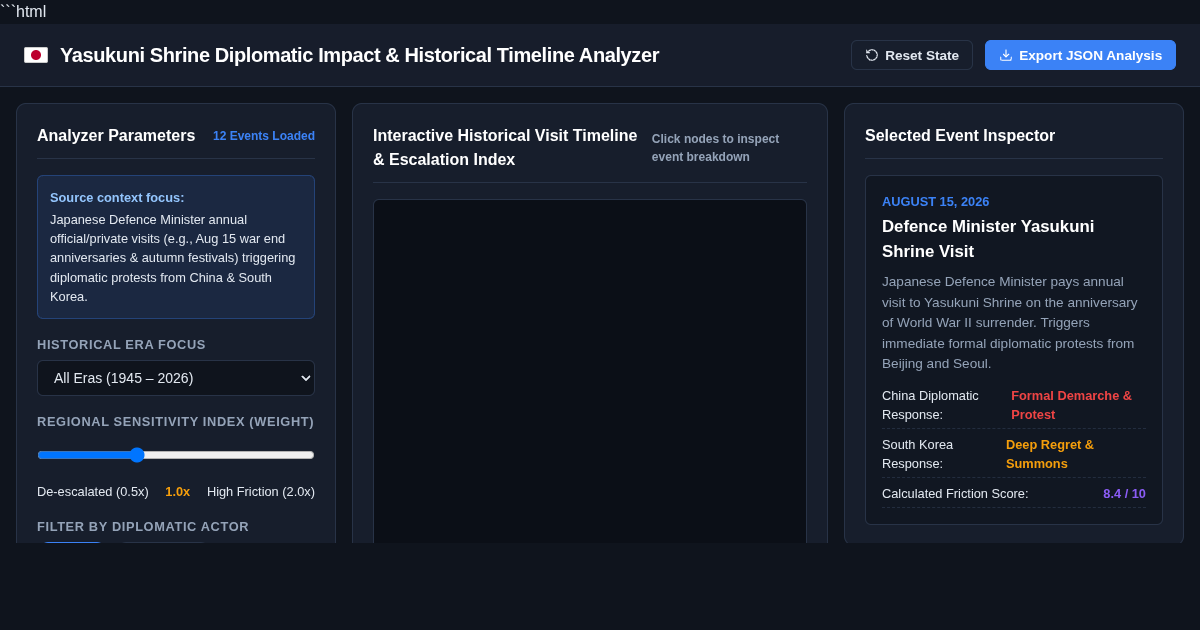Screen dimensions: 1200x630
Task: Adjust the Regional Sensitivity Index slider
Action: tap(176, 455)
